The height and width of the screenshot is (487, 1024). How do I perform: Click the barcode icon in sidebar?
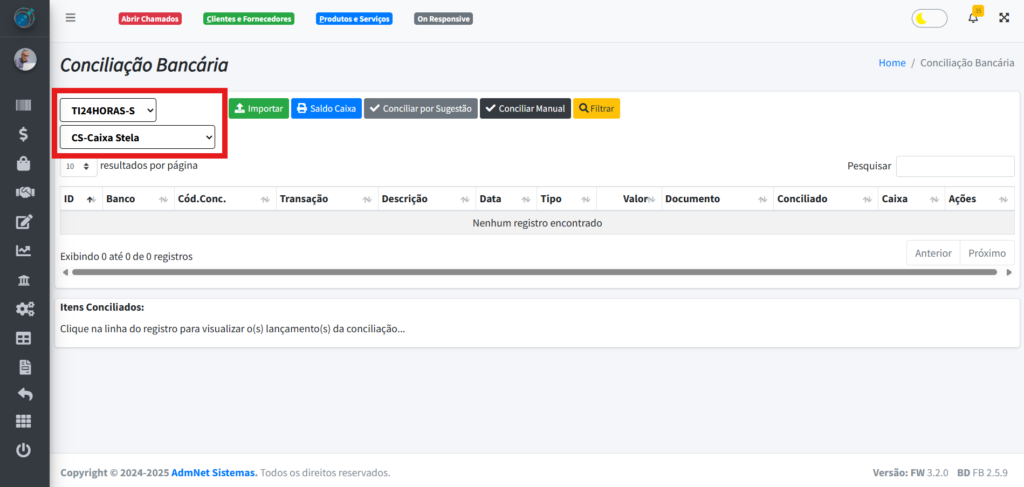[x=24, y=105]
